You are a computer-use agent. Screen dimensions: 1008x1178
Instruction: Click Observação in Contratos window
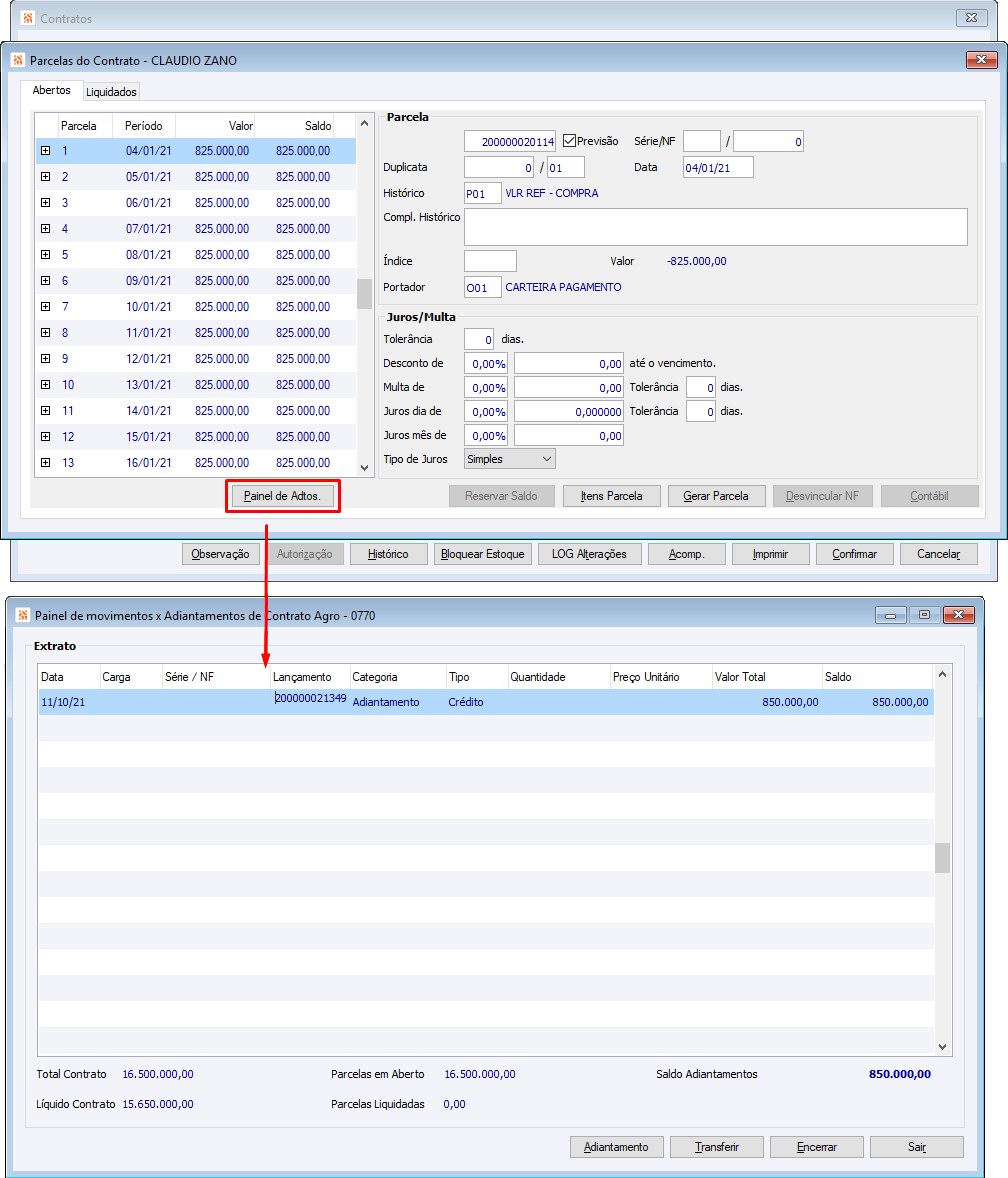pyautogui.click(x=221, y=554)
